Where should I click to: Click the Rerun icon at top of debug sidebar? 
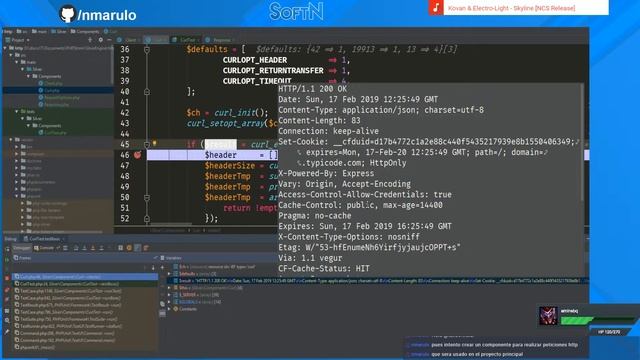click(x=8, y=249)
